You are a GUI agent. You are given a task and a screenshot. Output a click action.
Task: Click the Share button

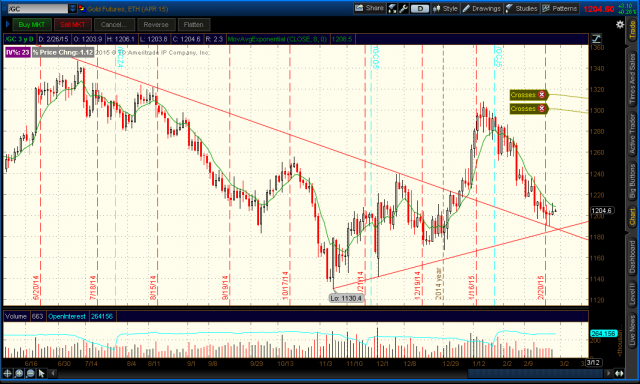(x=369, y=8)
